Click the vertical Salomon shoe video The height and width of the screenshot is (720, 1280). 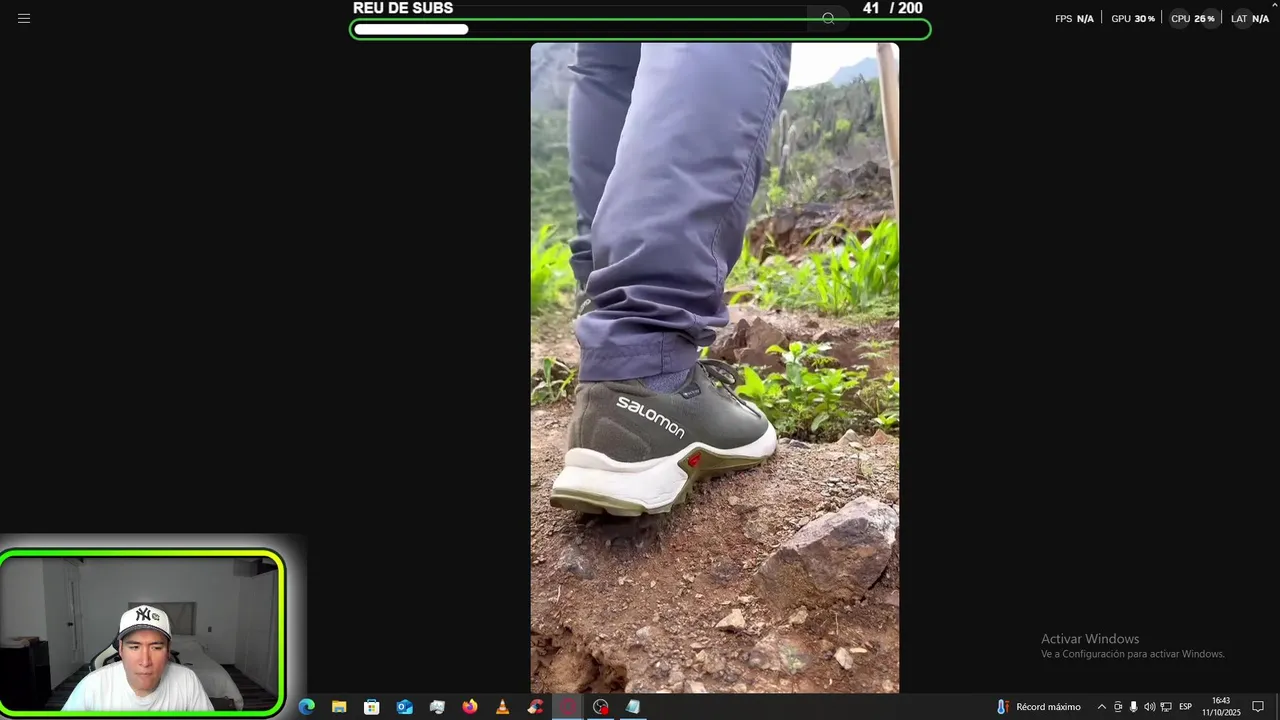(x=714, y=367)
